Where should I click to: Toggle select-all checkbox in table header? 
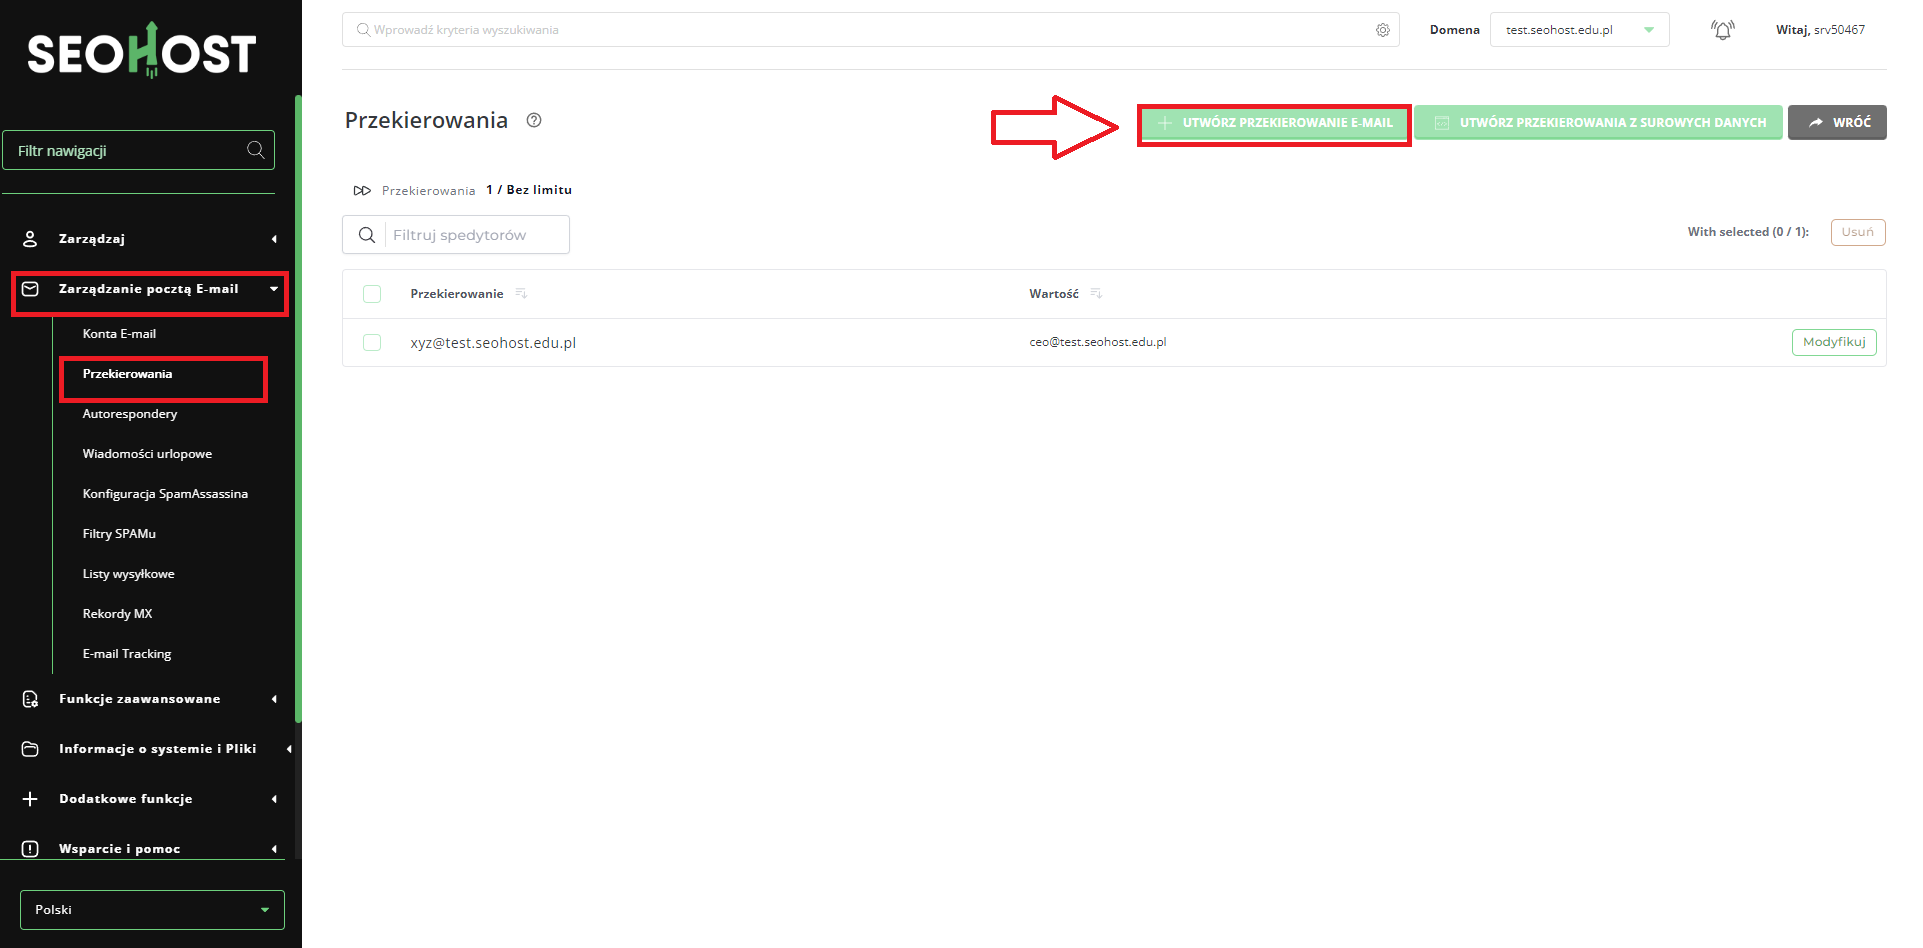pyautogui.click(x=372, y=294)
